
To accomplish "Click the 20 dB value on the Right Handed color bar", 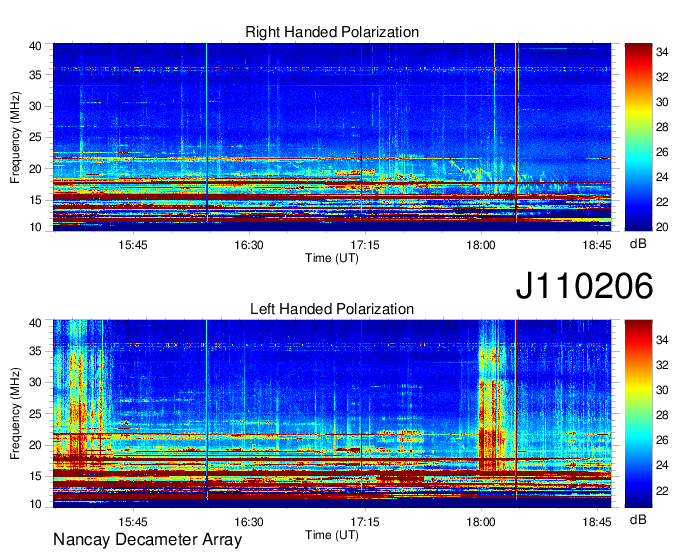I will click(662, 227).
